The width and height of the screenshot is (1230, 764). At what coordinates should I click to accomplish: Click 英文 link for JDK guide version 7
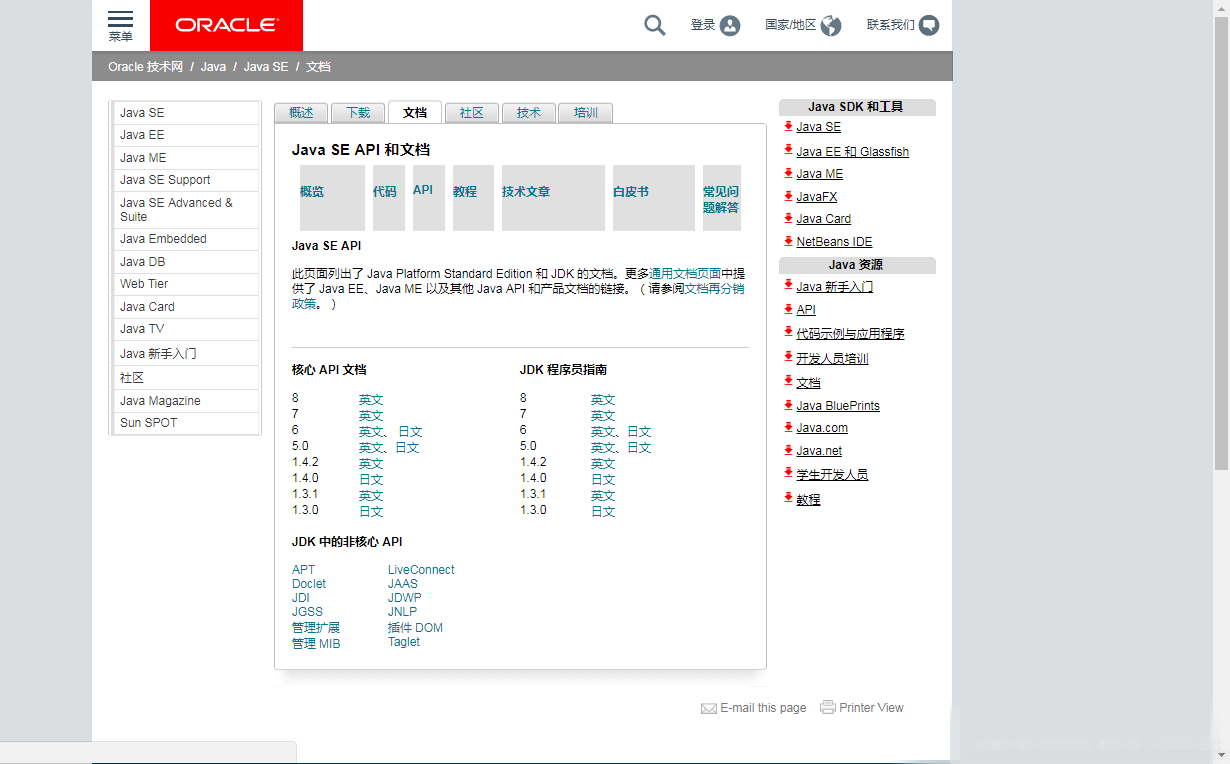coord(603,416)
